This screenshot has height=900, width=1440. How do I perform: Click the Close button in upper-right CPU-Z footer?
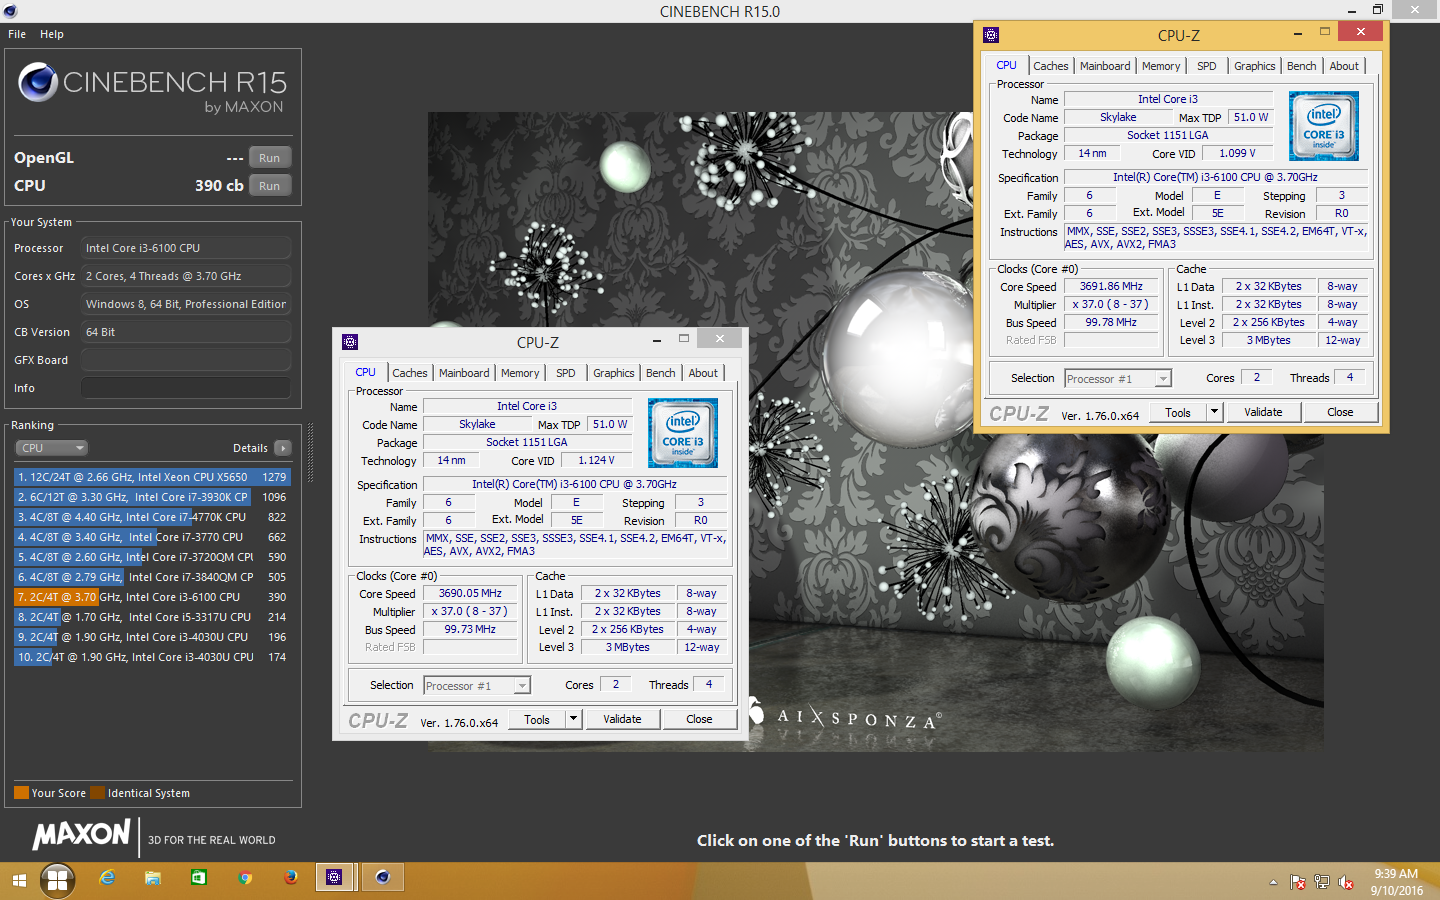pos(1340,412)
